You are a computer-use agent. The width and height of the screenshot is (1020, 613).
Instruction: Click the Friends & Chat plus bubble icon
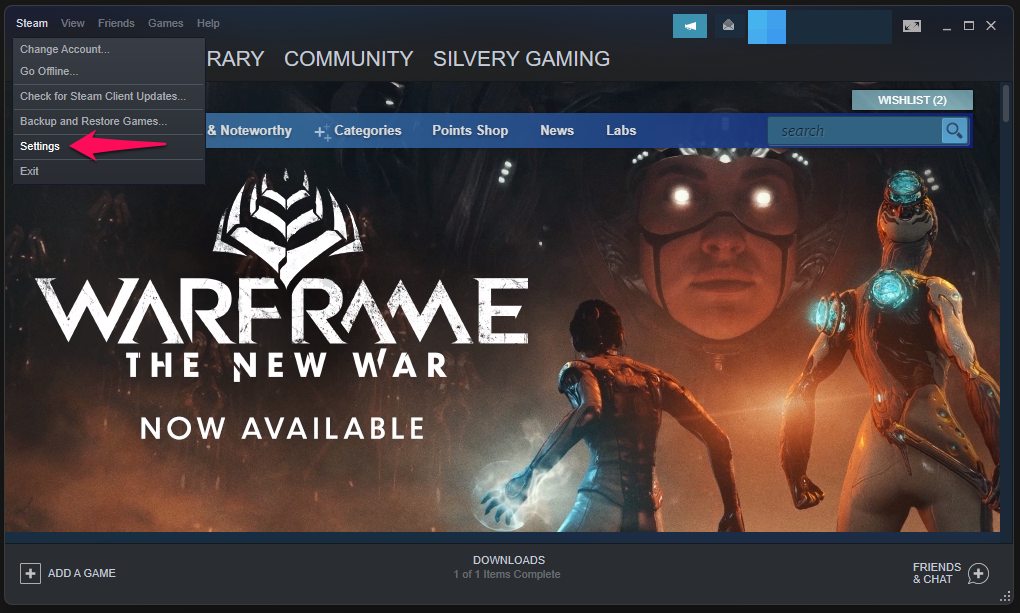[x=978, y=573]
